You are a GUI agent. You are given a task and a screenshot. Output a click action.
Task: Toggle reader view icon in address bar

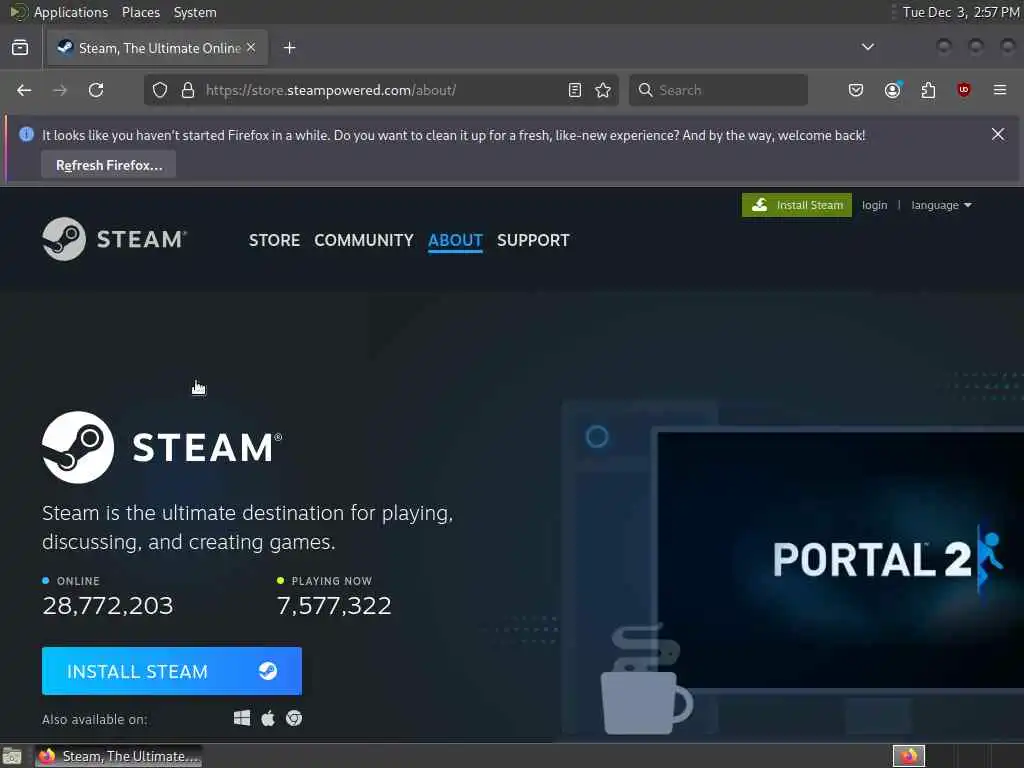coord(575,90)
